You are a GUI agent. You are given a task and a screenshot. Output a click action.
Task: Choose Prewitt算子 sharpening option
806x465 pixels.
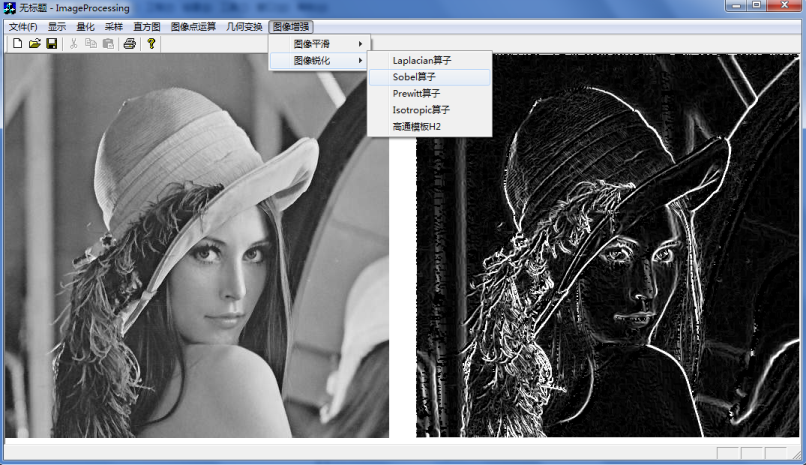click(430, 94)
